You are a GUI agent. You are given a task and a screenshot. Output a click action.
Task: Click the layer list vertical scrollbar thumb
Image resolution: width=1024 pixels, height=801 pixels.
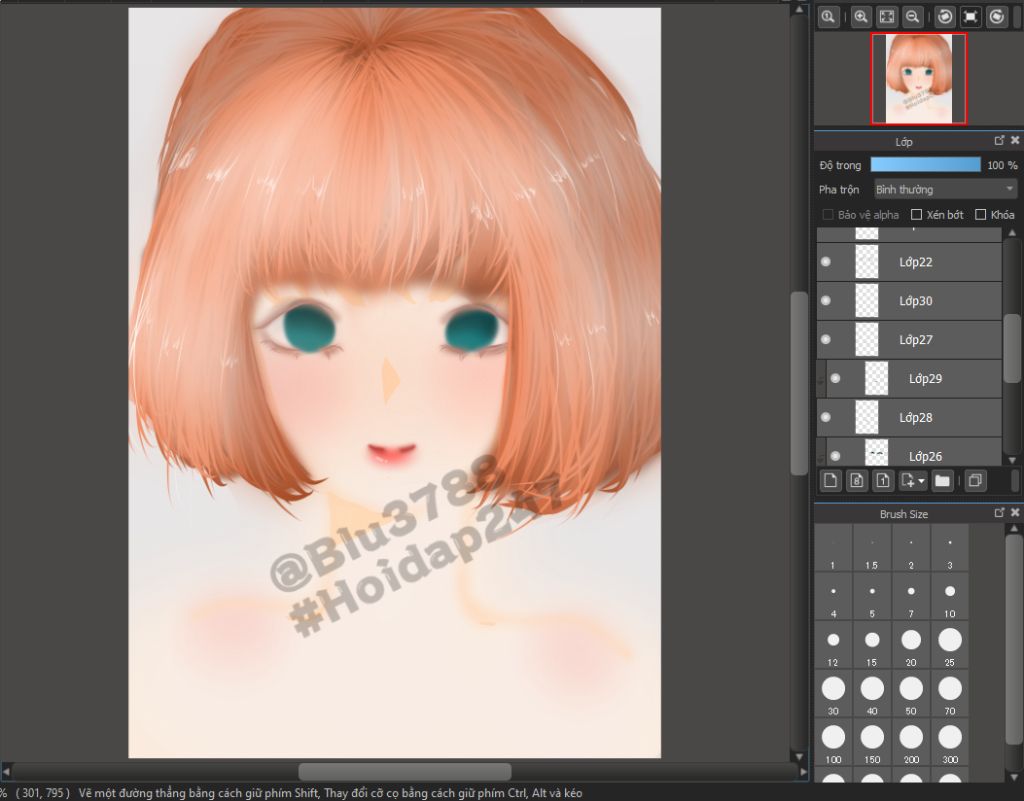(x=1012, y=348)
